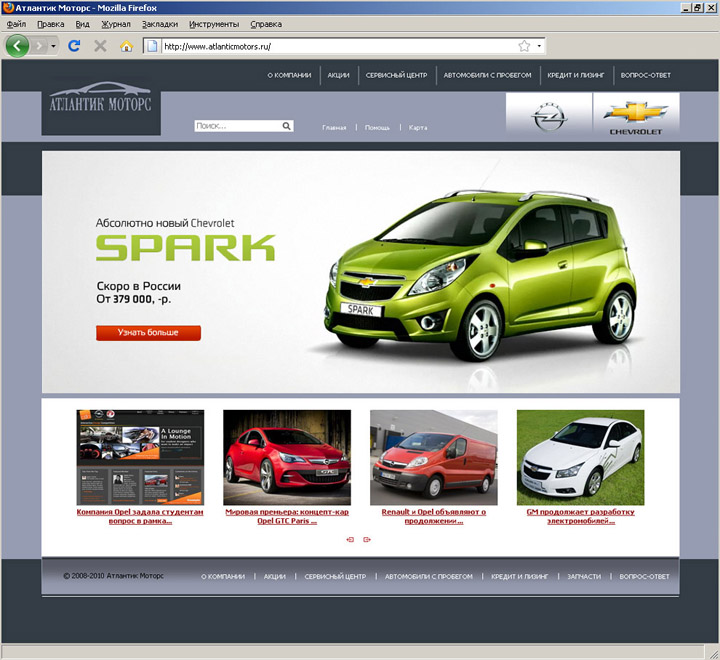Image resolution: width=720 pixels, height=660 pixels.
Task: Reload the page with the blue refresh icon
Action: (x=74, y=46)
